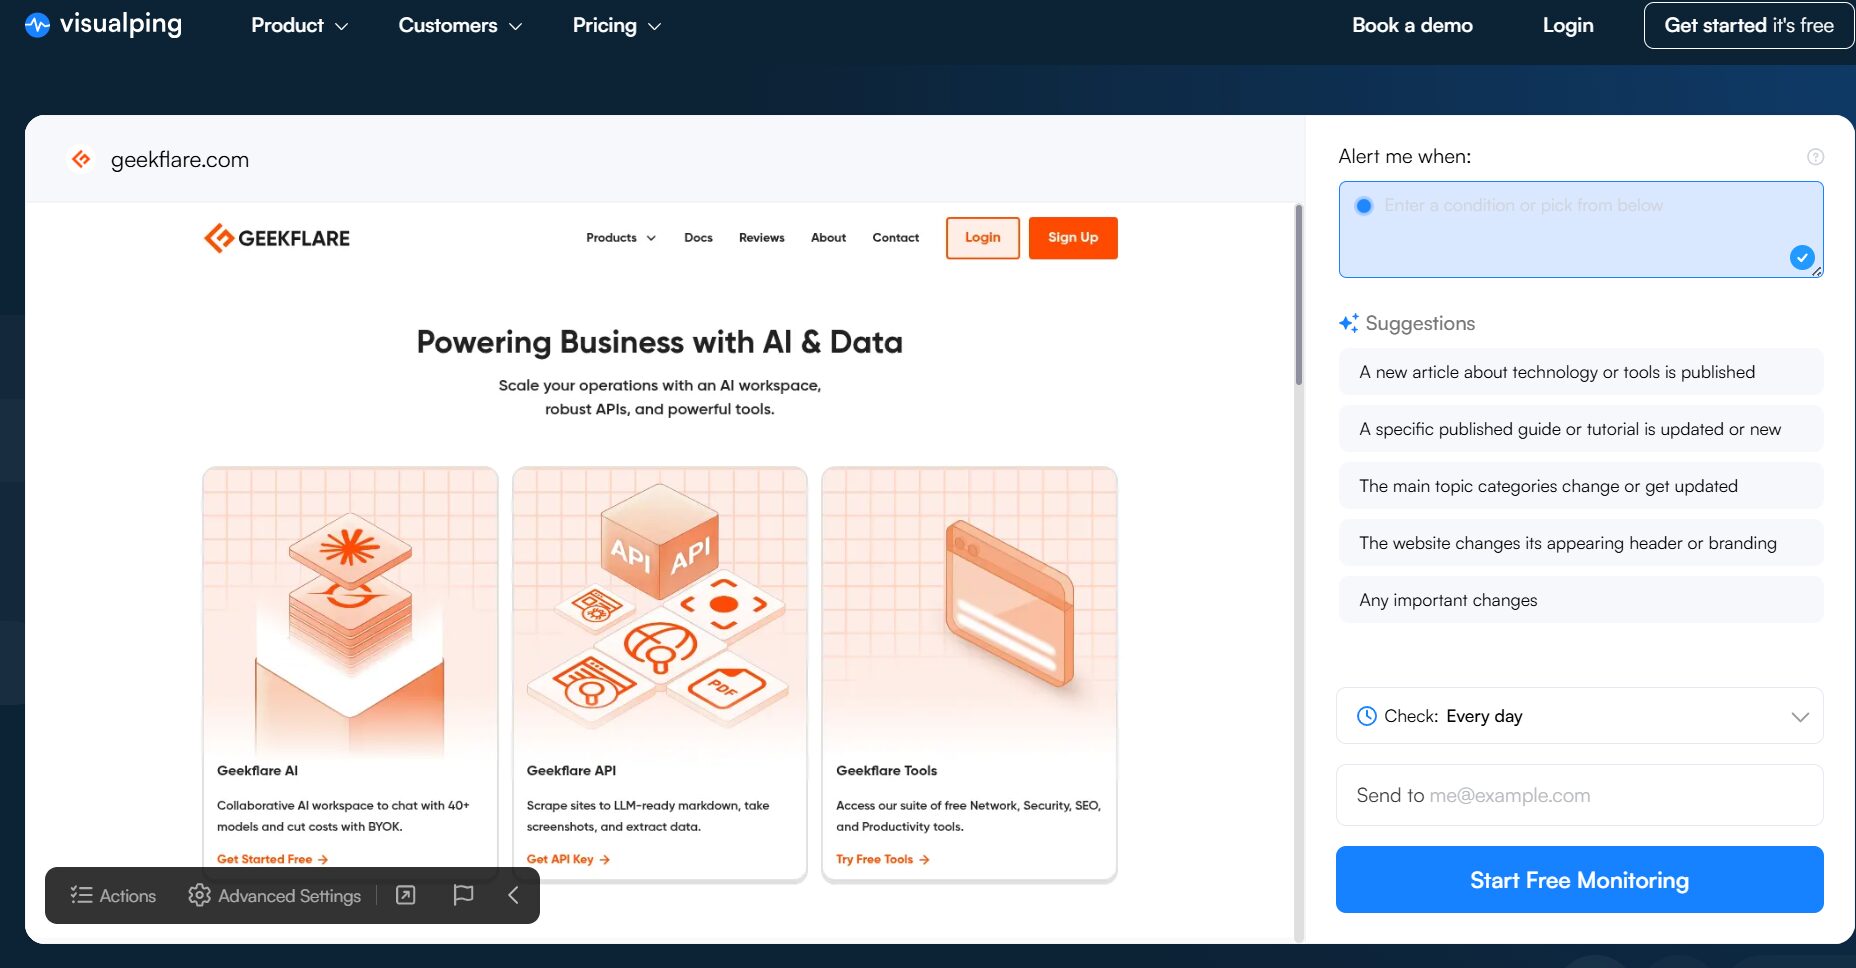The width and height of the screenshot is (1856, 968).
Task: Click Try Free Tools link
Action: (883, 859)
